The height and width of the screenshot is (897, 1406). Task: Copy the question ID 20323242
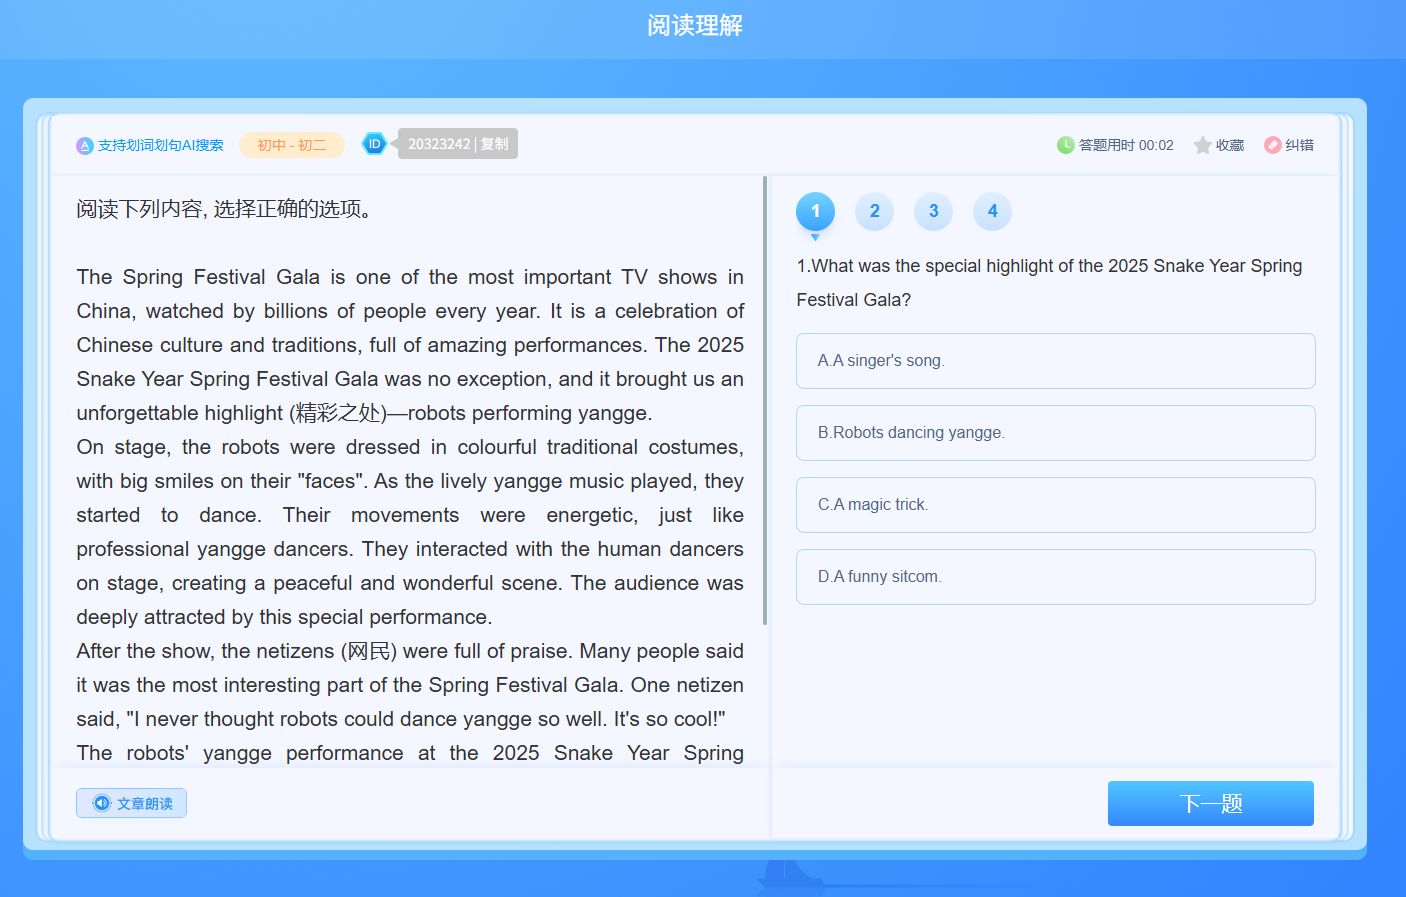click(x=494, y=144)
